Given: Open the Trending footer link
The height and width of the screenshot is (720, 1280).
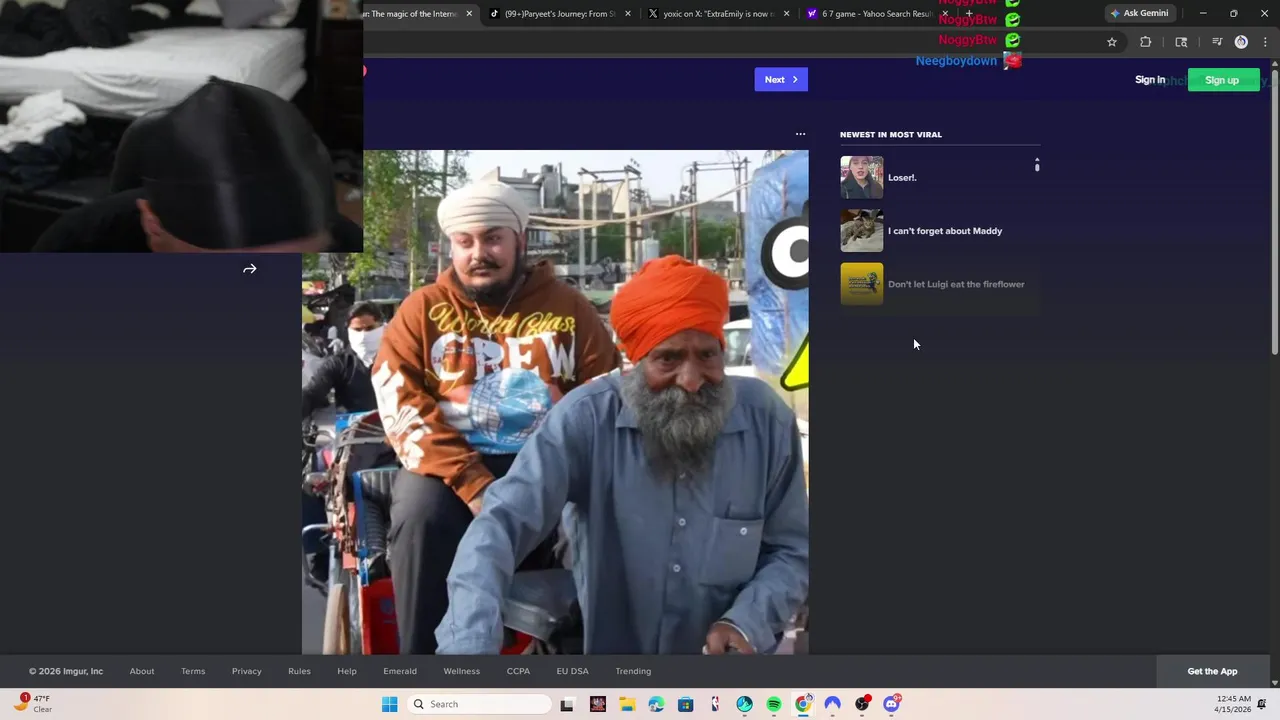Looking at the screenshot, I should pyautogui.click(x=633, y=671).
